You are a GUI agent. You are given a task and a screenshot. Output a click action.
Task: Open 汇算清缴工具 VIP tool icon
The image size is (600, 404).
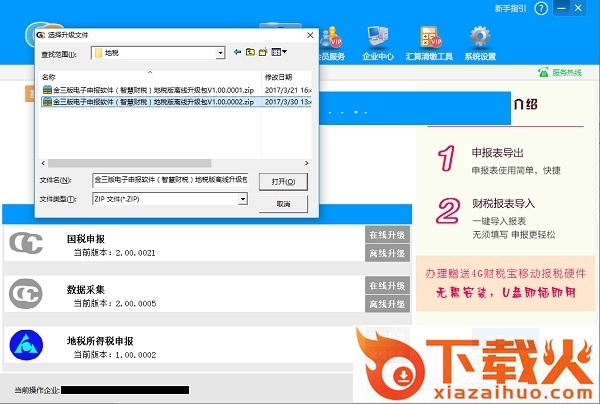tap(429, 44)
